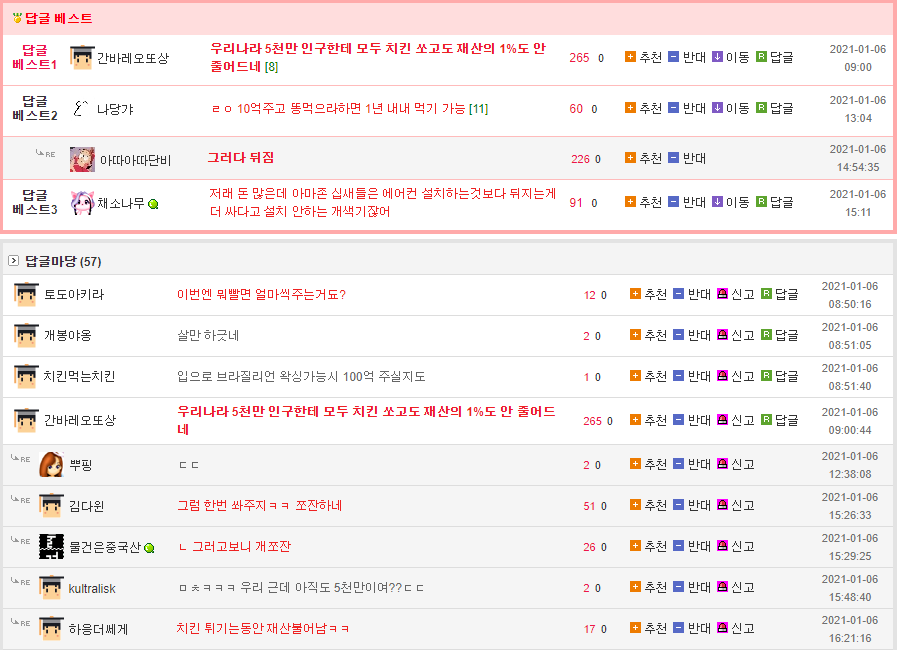The width and height of the screenshot is (898, 650).
Task: Click 답글 button on 나당갸's best reply
Action: [775, 108]
